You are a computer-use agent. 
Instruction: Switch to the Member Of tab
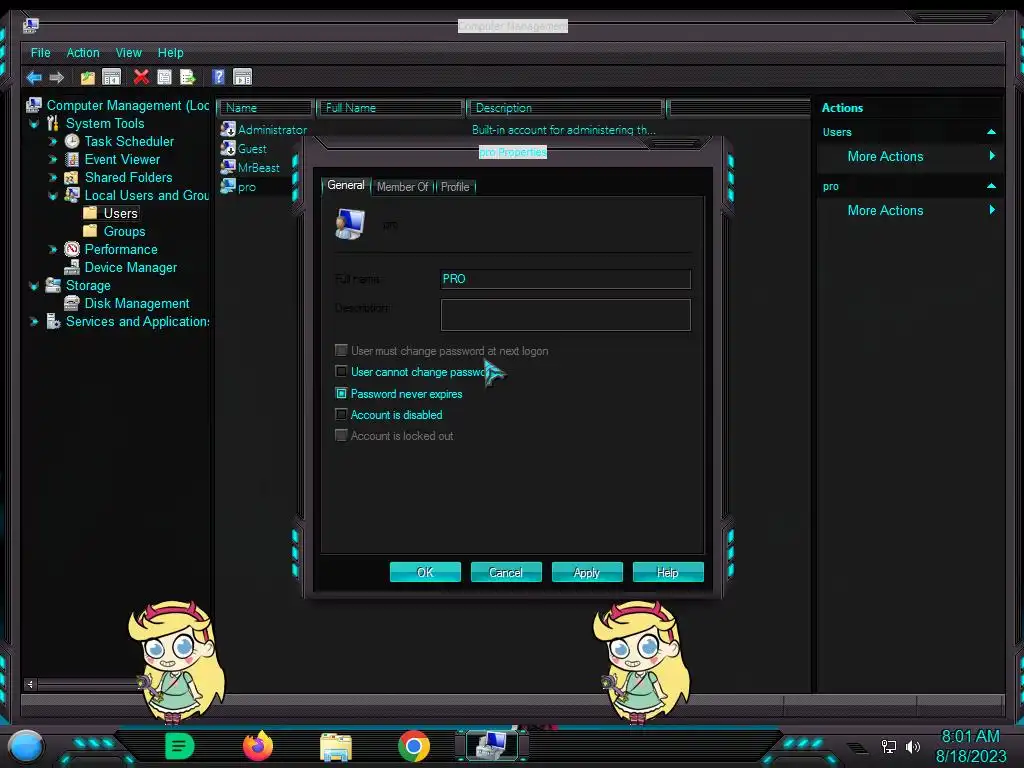click(402, 187)
